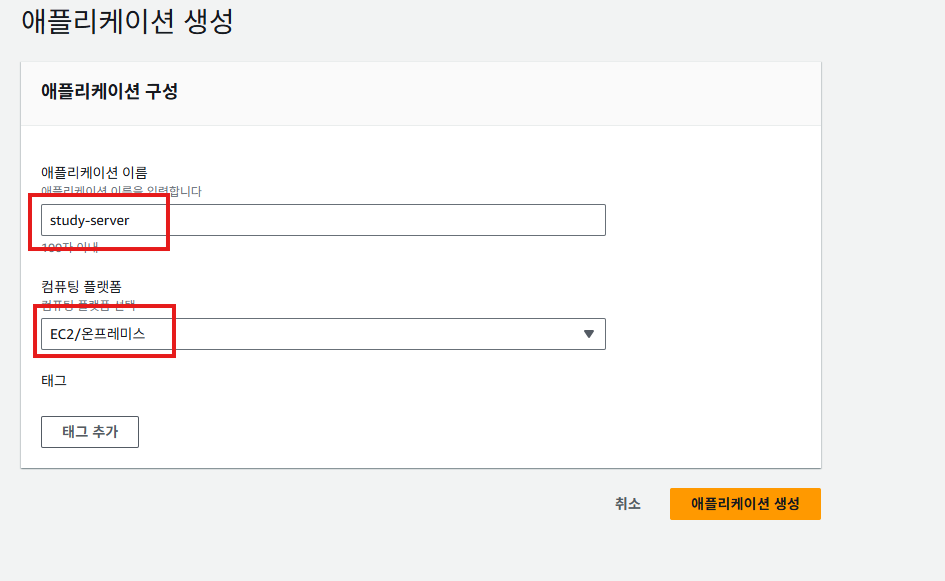Select the EC2/온프레미스 dropdown value
This screenshot has height=581, width=945.
98,334
